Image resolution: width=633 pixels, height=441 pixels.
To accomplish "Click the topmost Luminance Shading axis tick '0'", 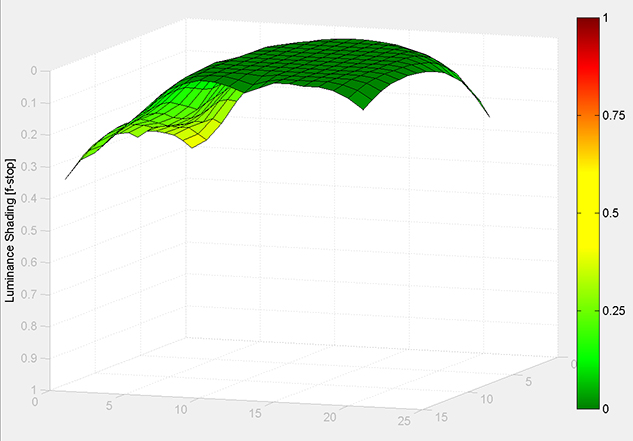I will 34,71.
